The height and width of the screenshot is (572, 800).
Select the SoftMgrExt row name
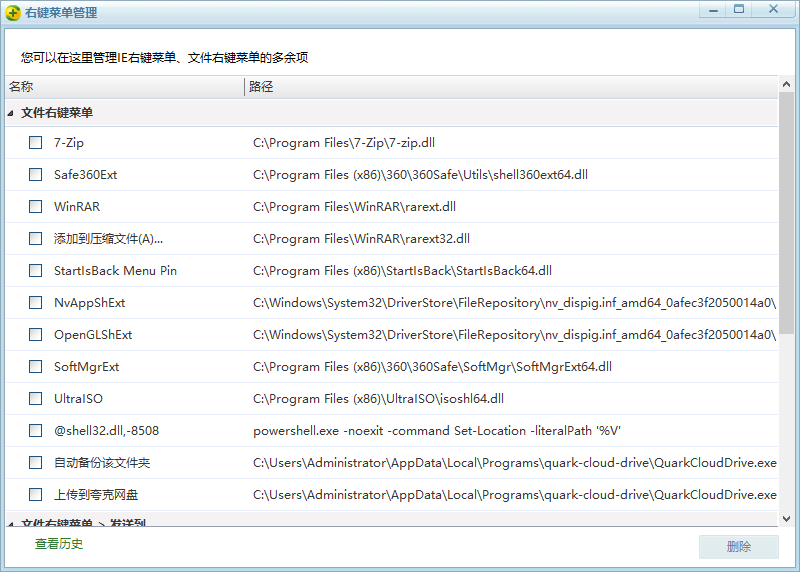tap(87, 367)
